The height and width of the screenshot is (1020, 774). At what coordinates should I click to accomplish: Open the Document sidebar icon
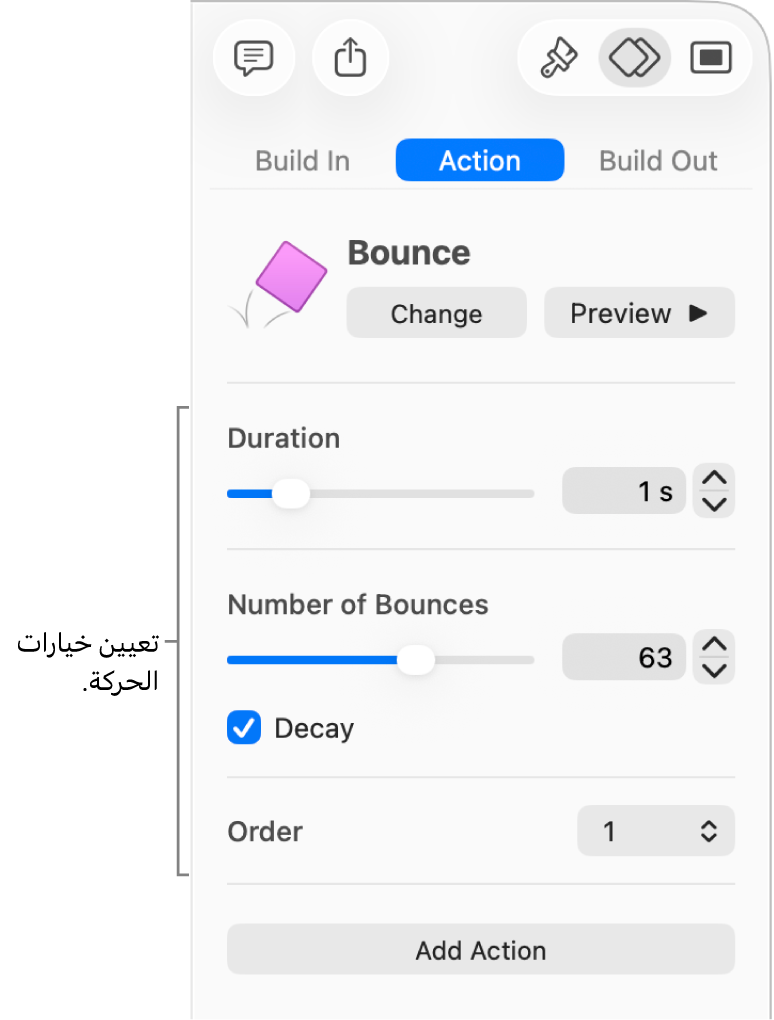click(x=711, y=59)
